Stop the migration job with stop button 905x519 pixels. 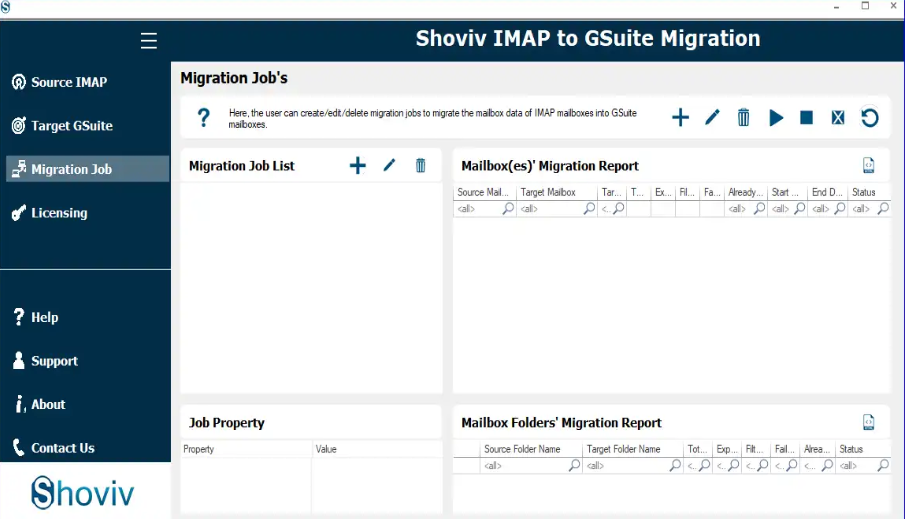coord(806,118)
